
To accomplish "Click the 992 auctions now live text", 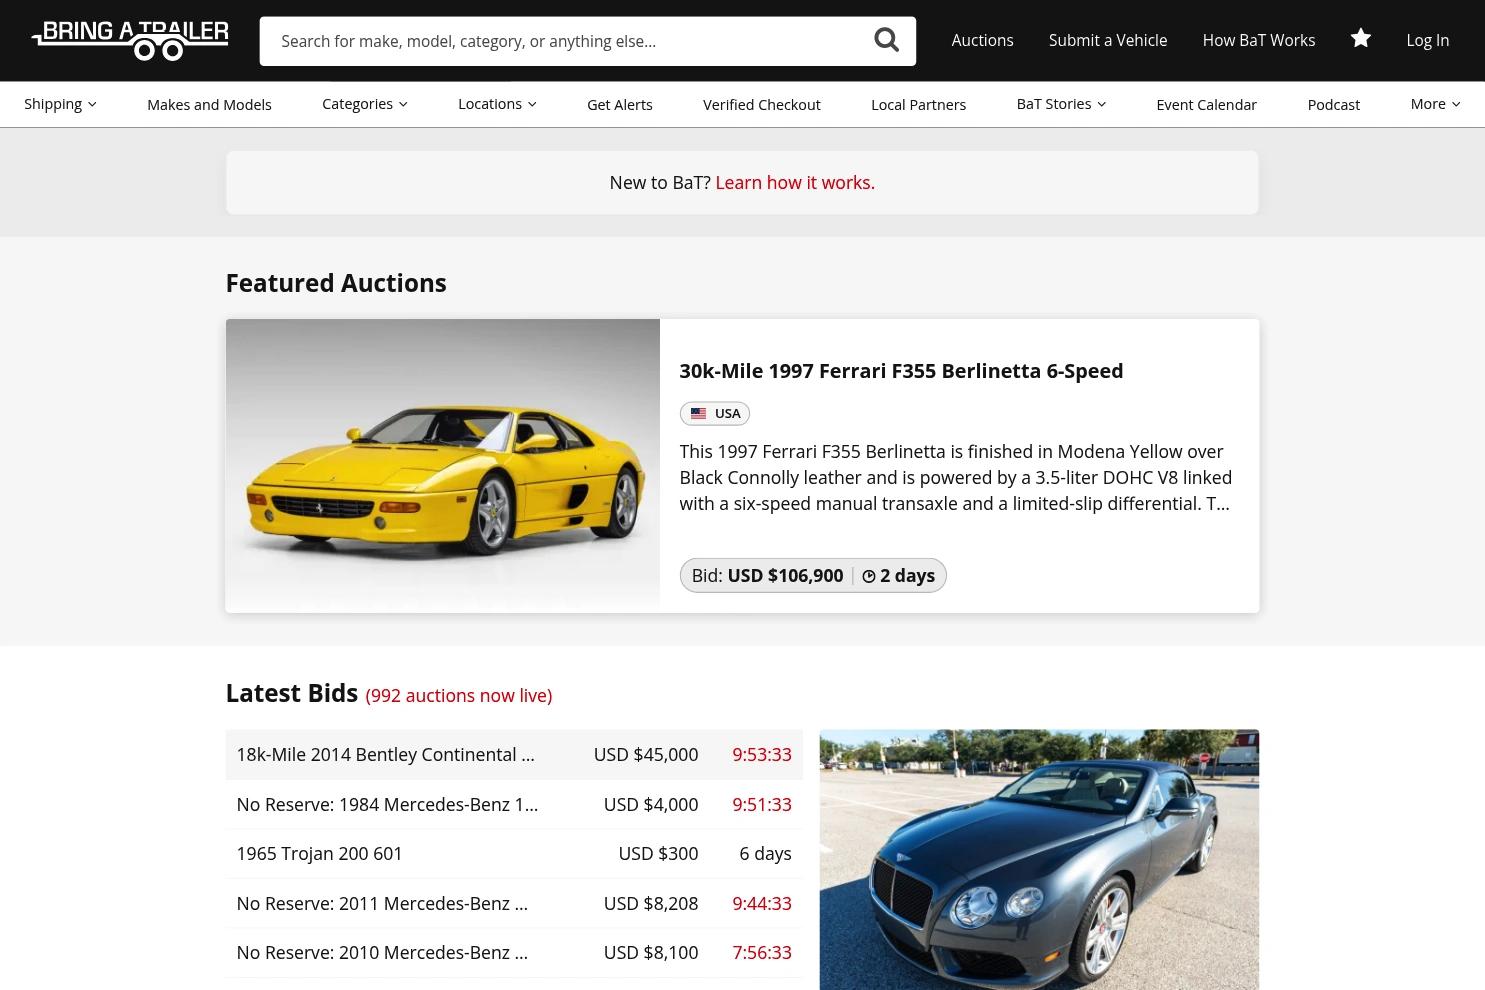I will [x=459, y=696].
